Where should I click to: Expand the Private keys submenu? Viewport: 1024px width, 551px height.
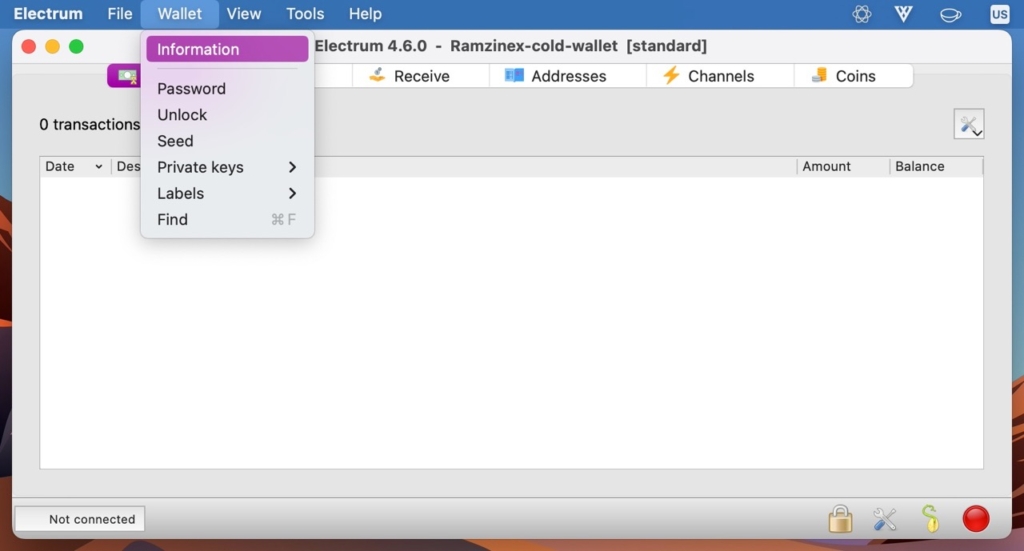click(227, 167)
